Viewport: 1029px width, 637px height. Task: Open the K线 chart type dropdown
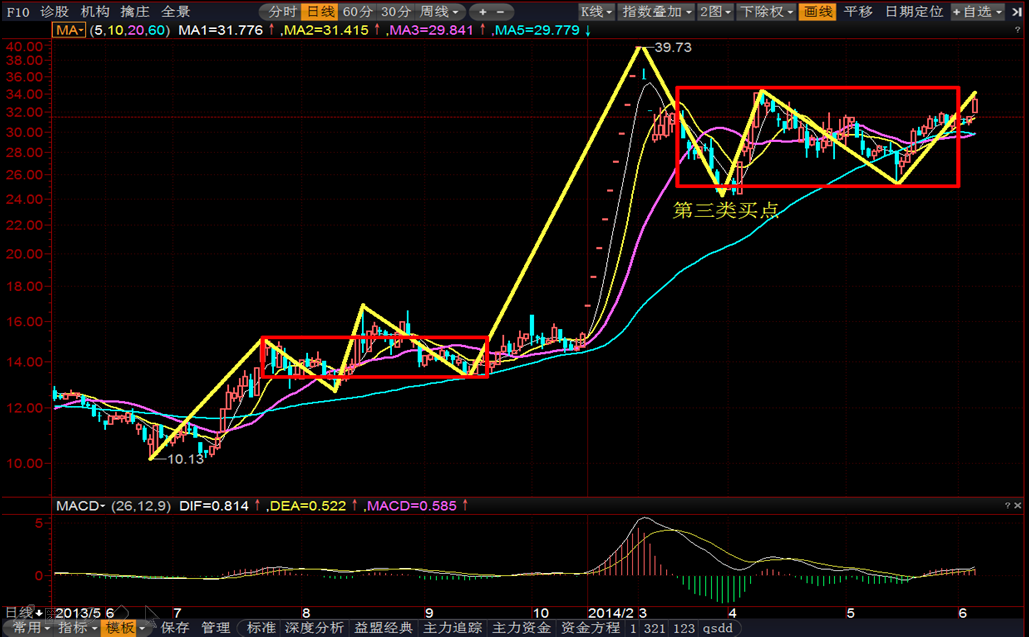click(596, 12)
